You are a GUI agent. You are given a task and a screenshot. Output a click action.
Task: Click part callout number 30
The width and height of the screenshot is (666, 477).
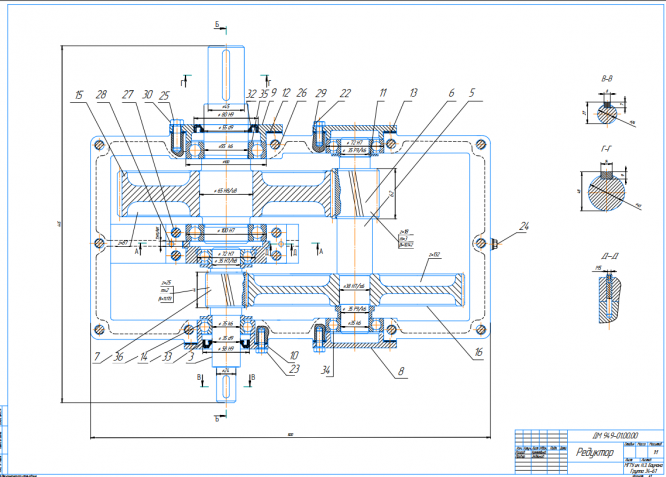[x=147, y=94]
